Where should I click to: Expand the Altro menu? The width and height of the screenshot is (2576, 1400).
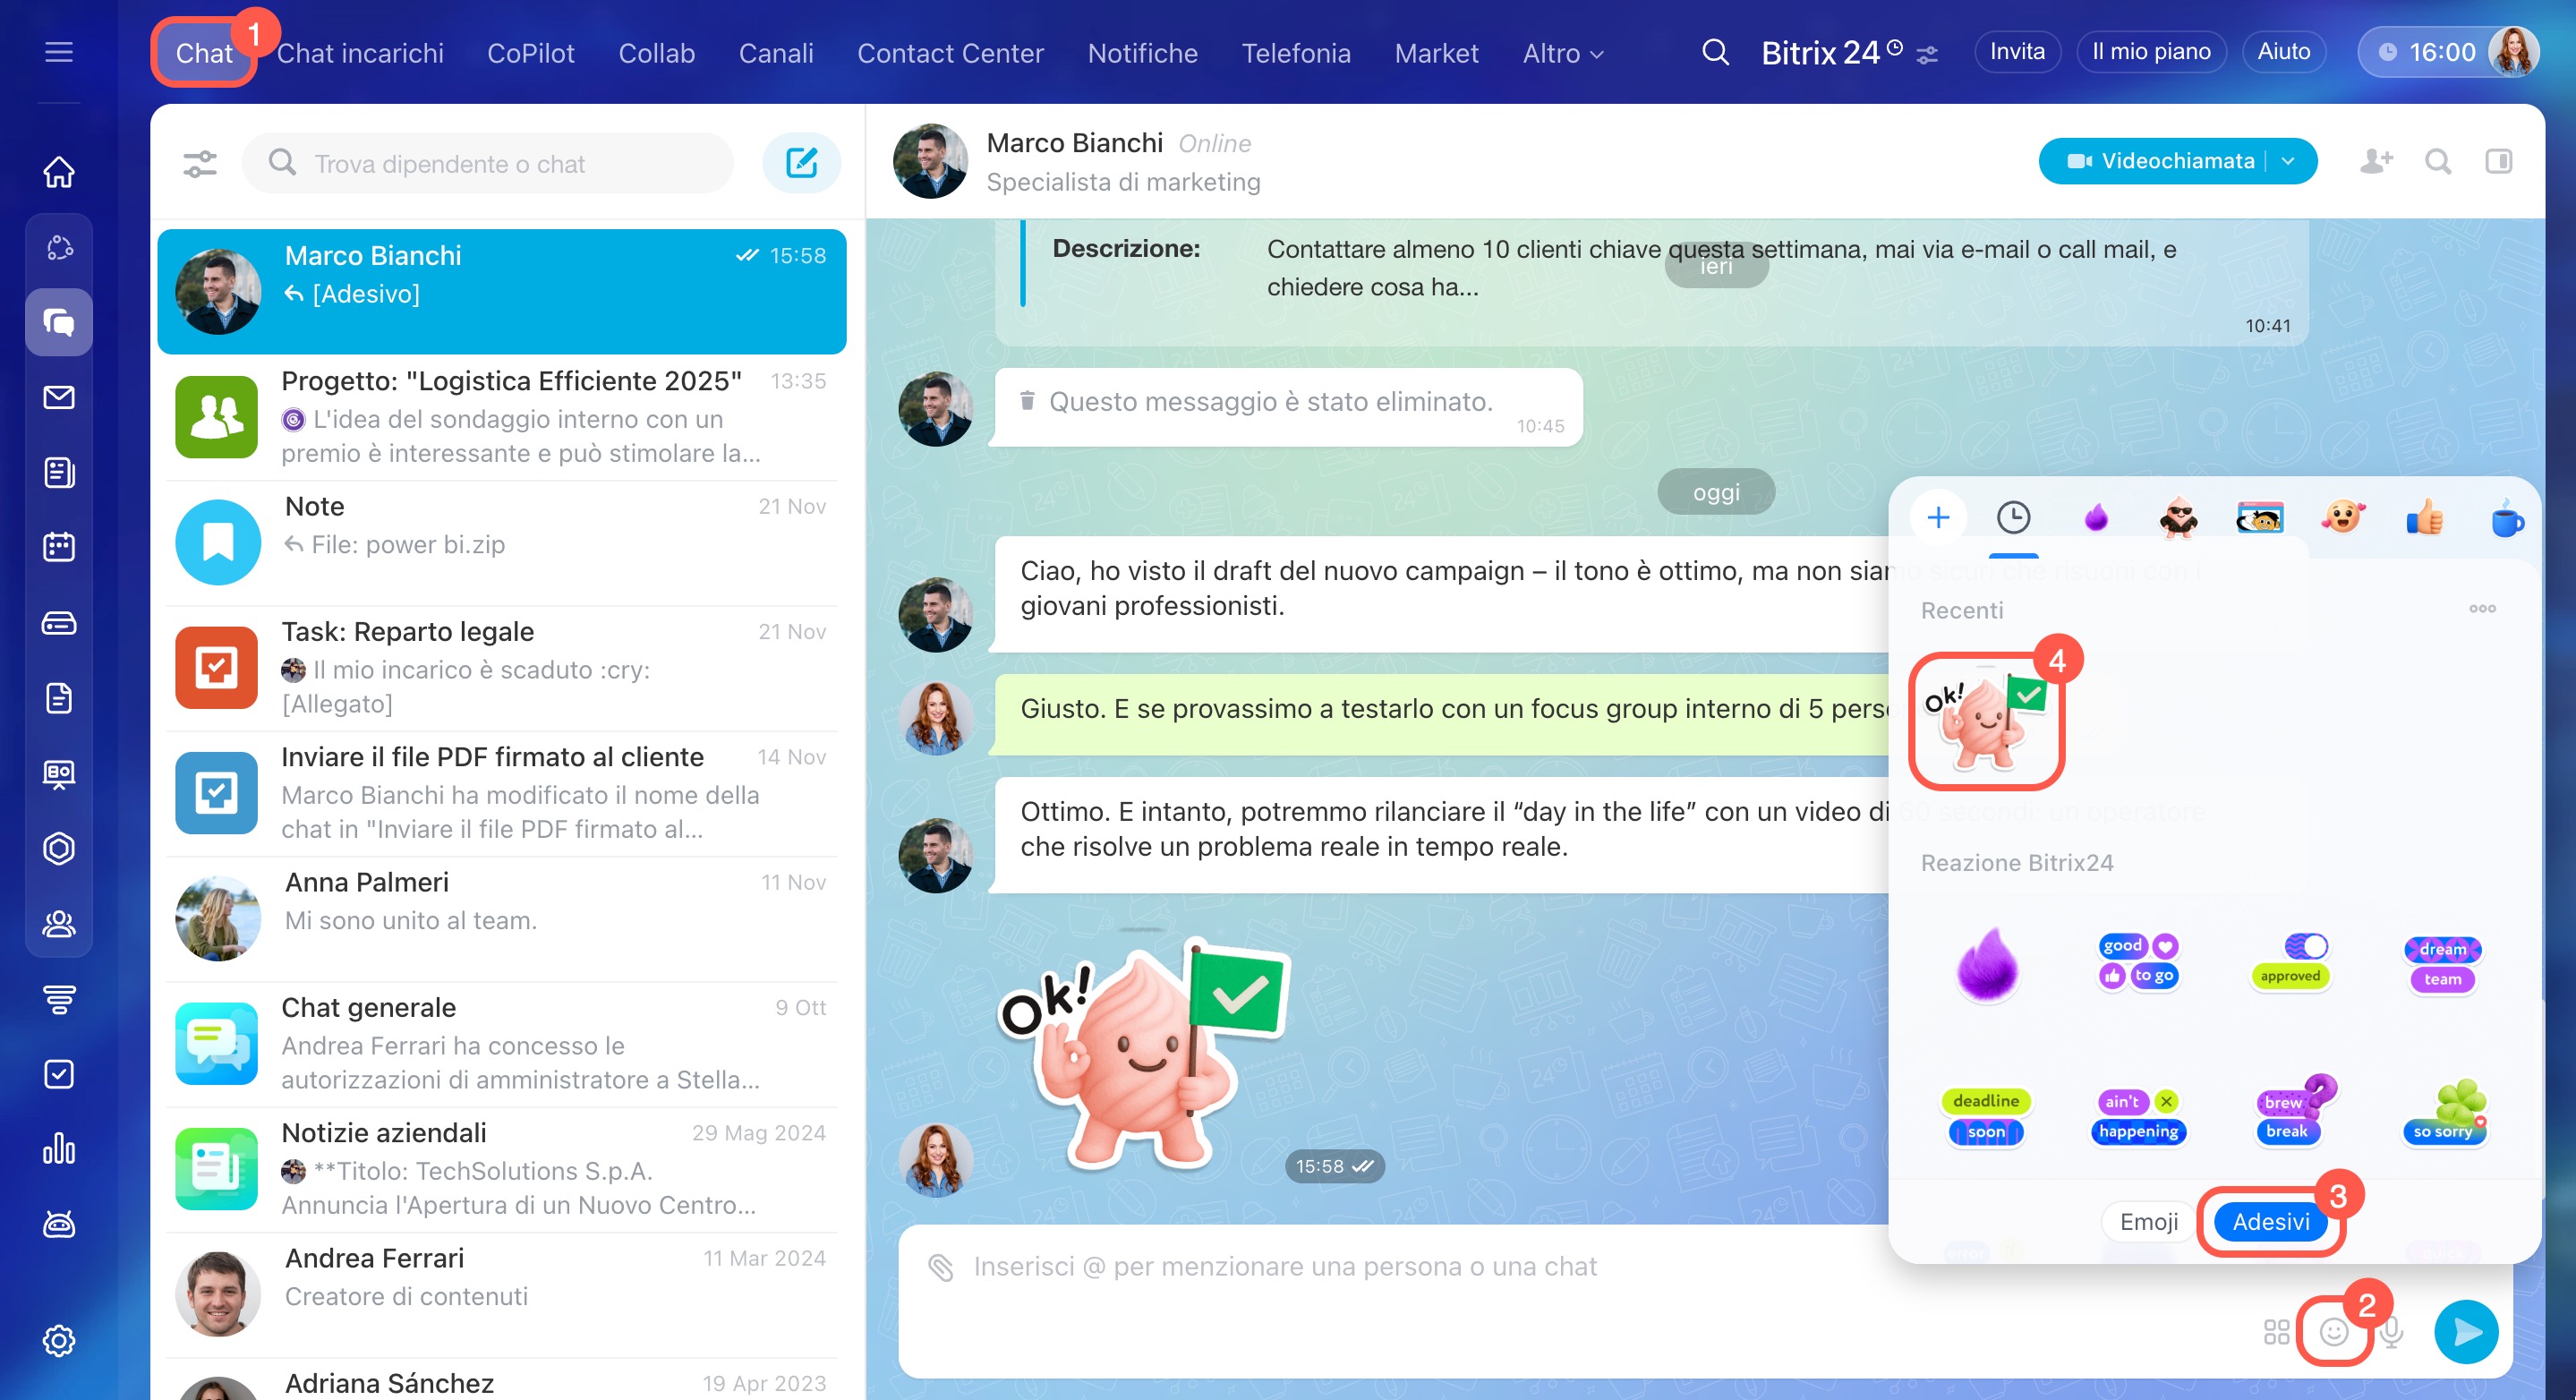point(1562,53)
